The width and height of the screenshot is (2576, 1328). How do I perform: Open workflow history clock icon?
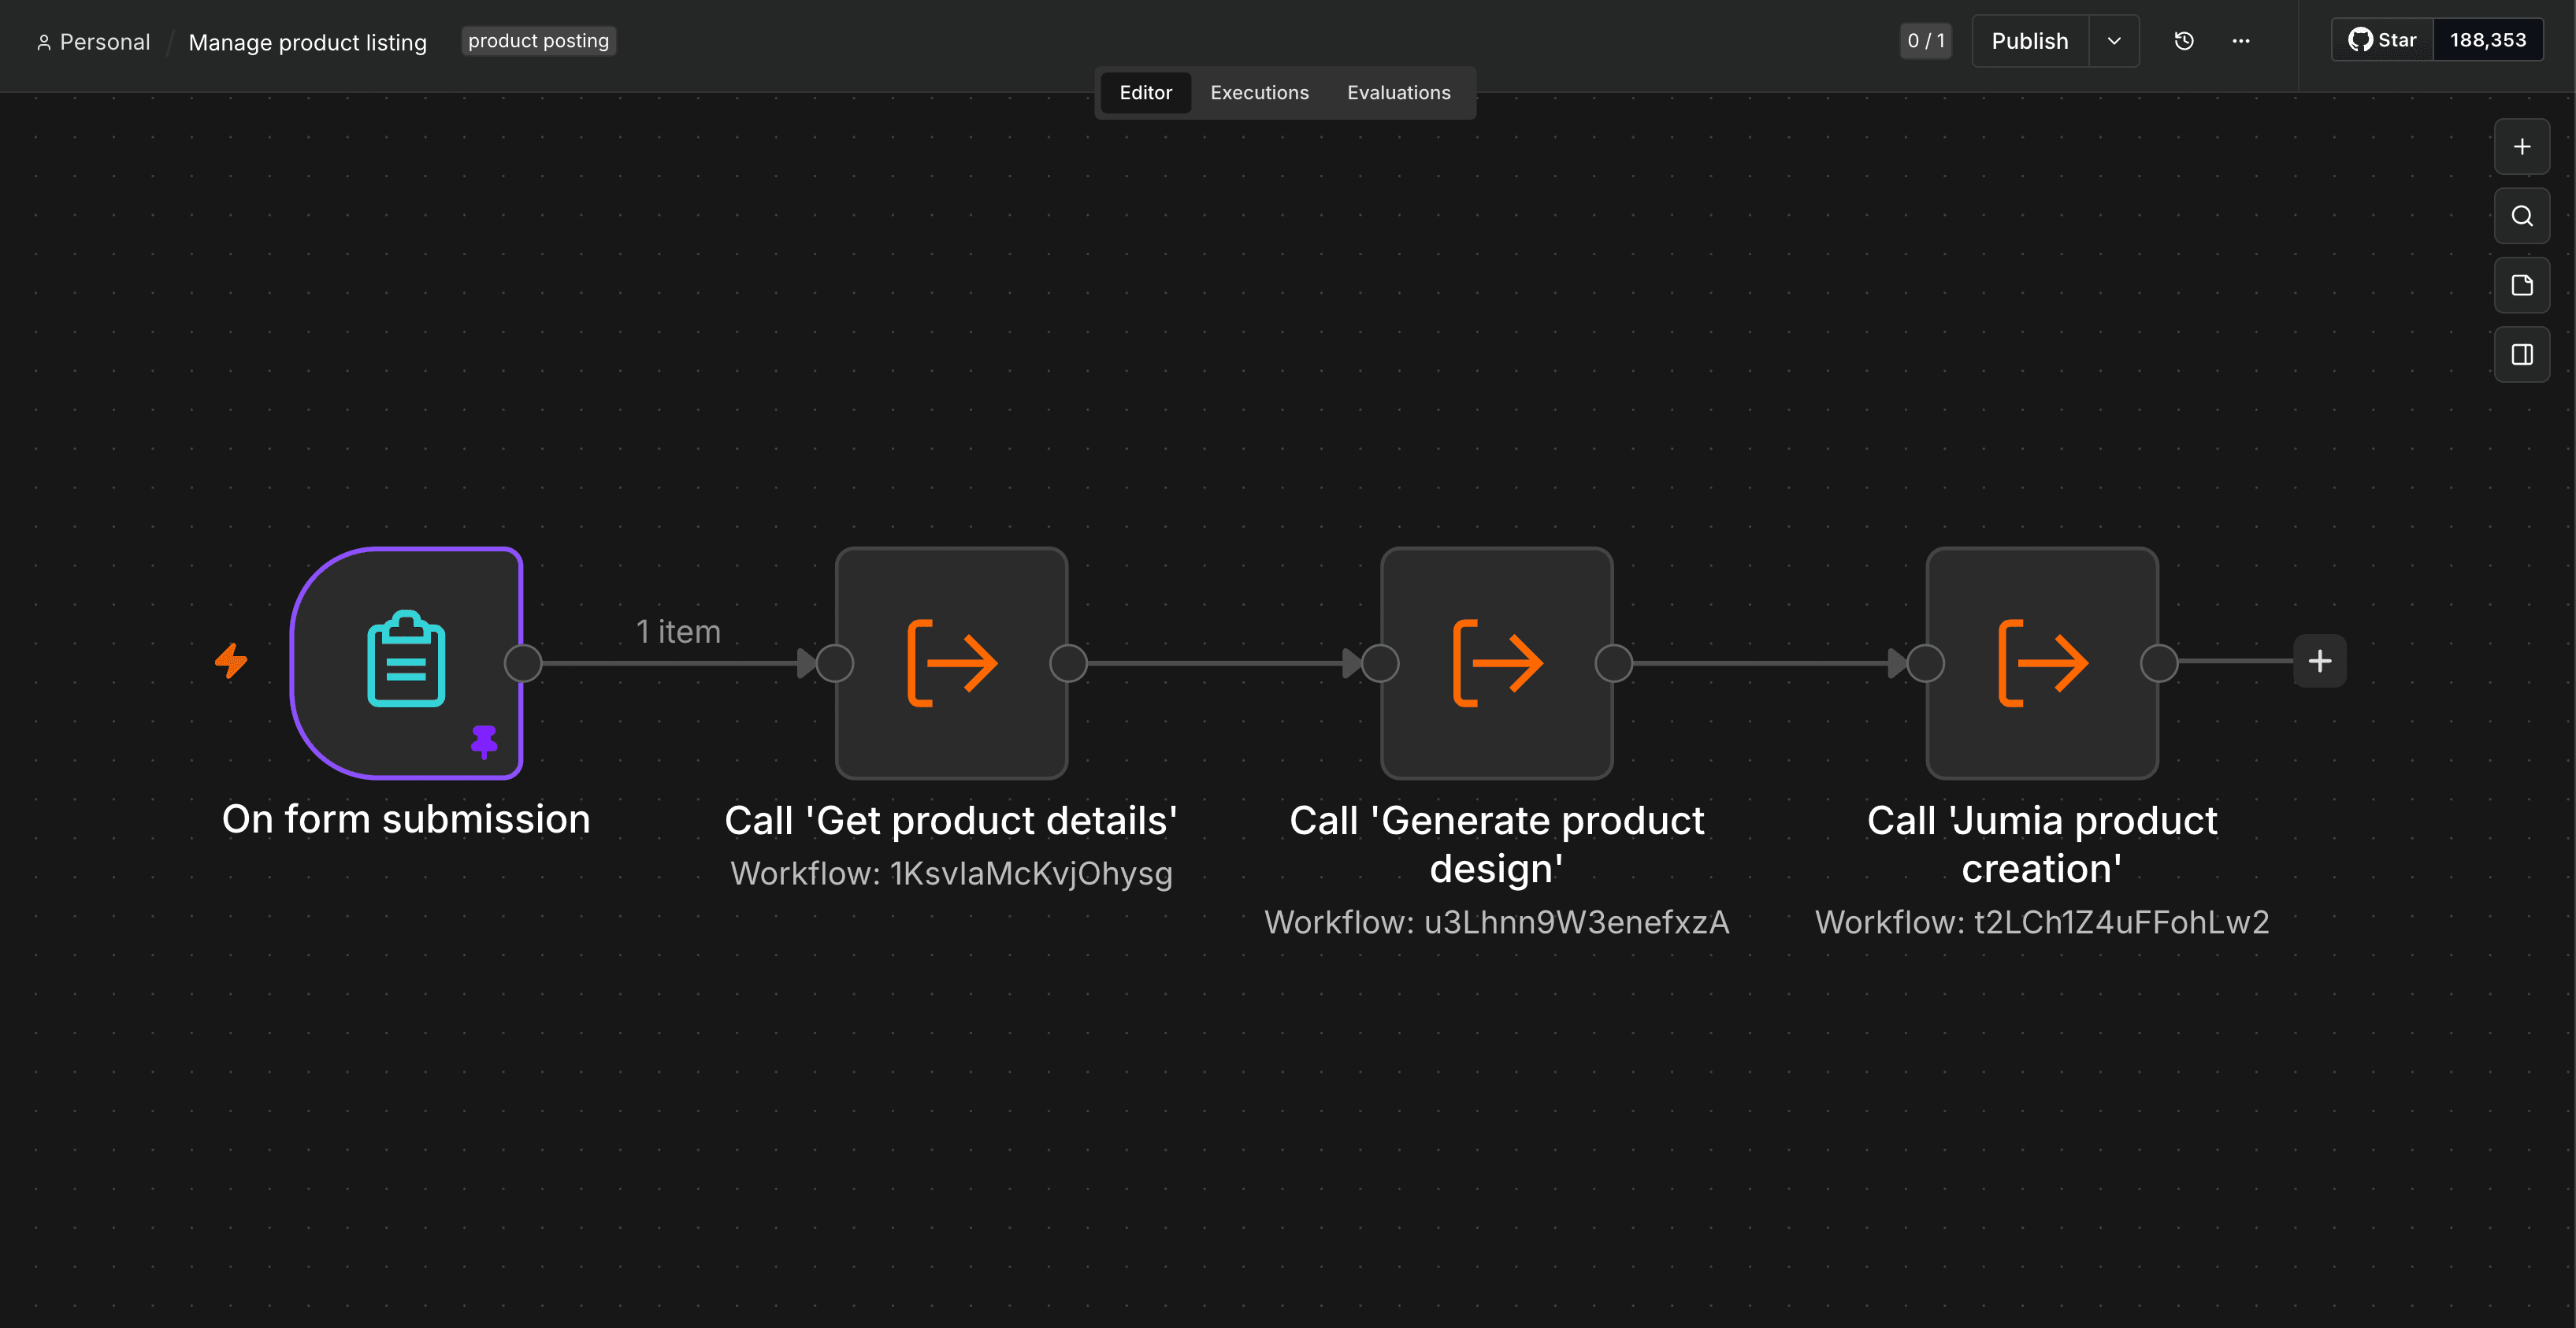2184,41
